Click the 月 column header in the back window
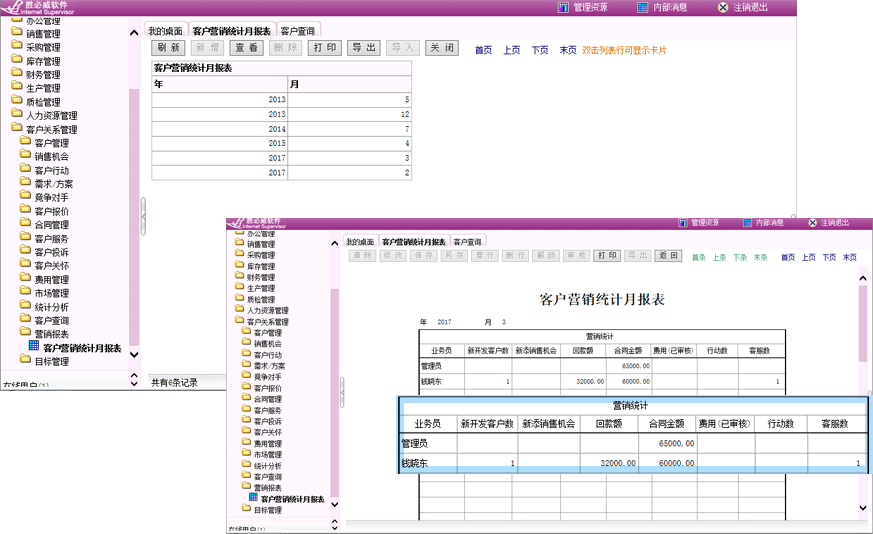This screenshot has height=534, width=873. tap(350, 84)
